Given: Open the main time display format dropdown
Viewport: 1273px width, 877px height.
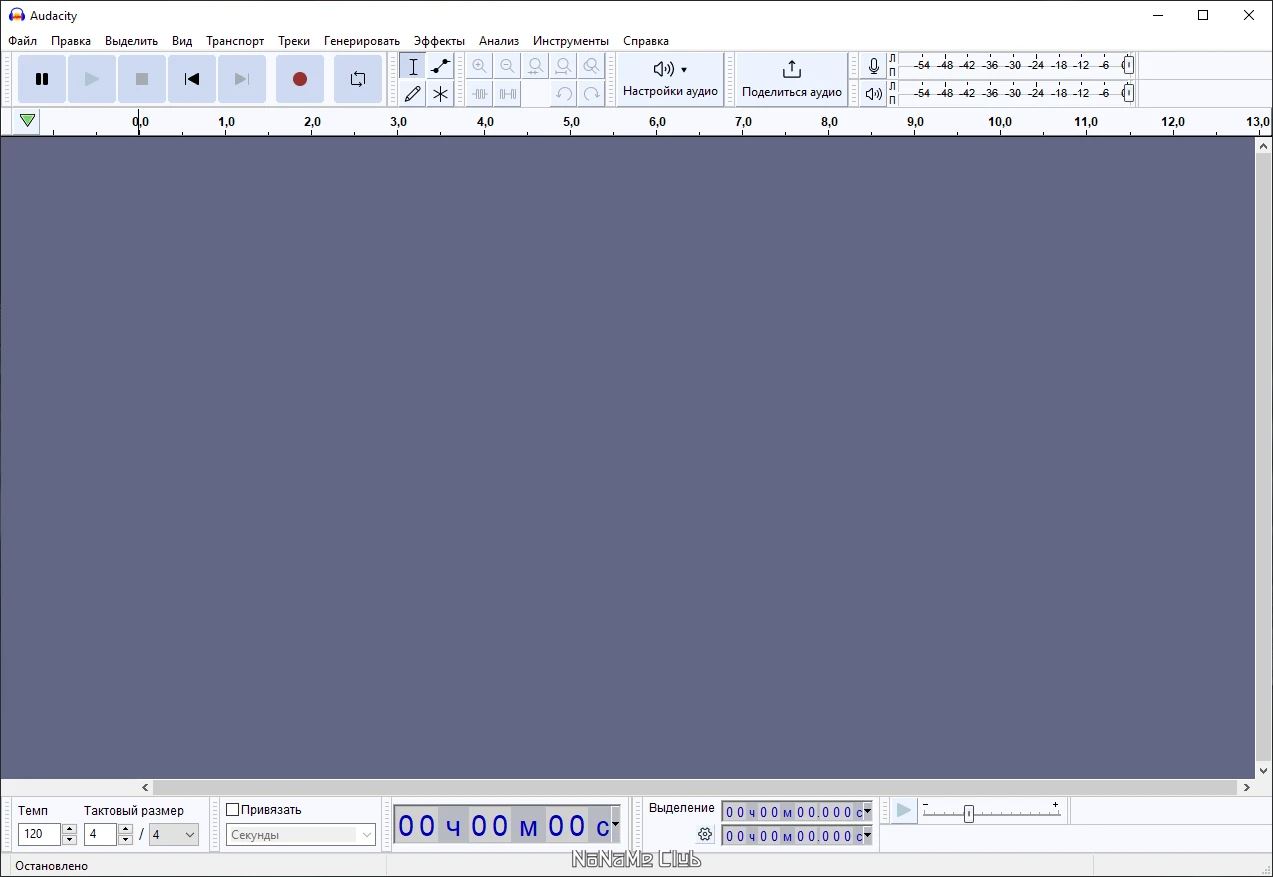Looking at the screenshot, I should coord(615,825).
